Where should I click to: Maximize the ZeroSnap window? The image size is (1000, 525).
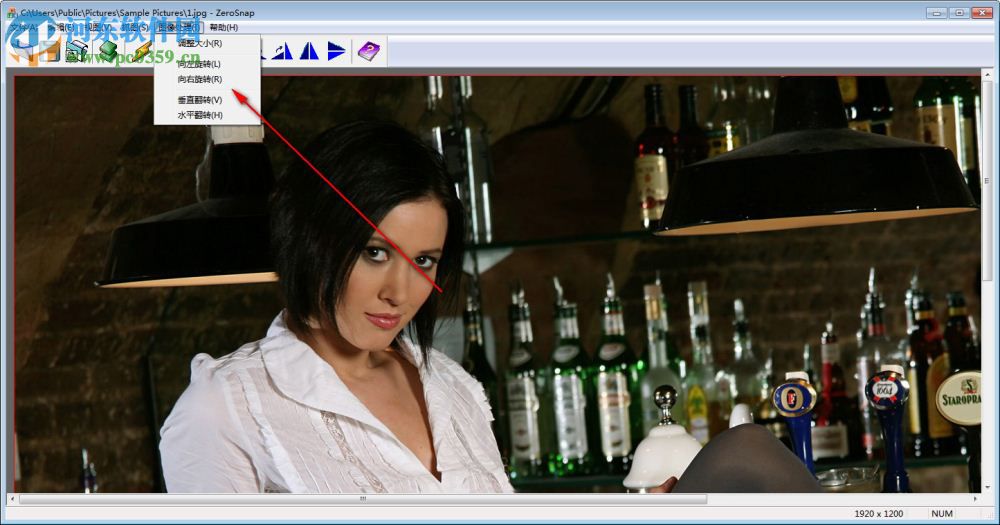point(959,13)
